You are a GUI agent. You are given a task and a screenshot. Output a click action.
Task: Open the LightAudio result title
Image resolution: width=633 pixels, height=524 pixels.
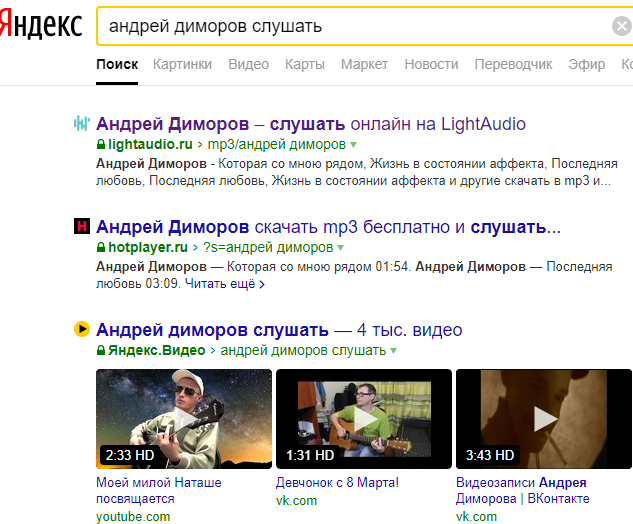point(311,124)
